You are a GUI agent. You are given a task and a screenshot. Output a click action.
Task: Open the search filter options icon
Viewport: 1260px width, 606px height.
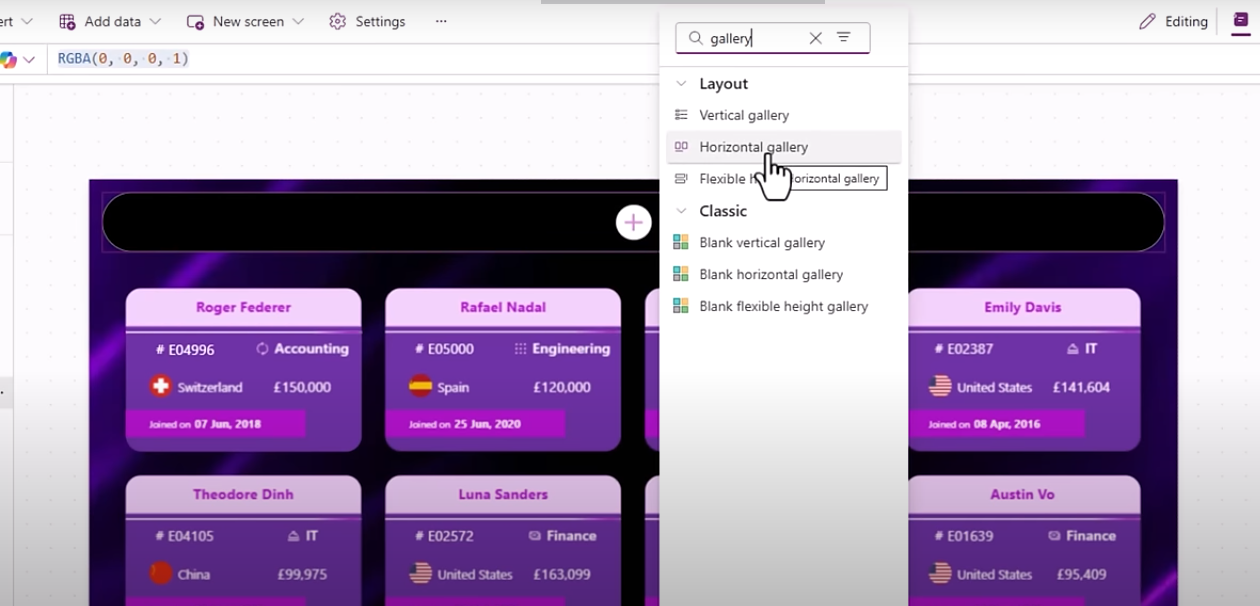point(844,38)
